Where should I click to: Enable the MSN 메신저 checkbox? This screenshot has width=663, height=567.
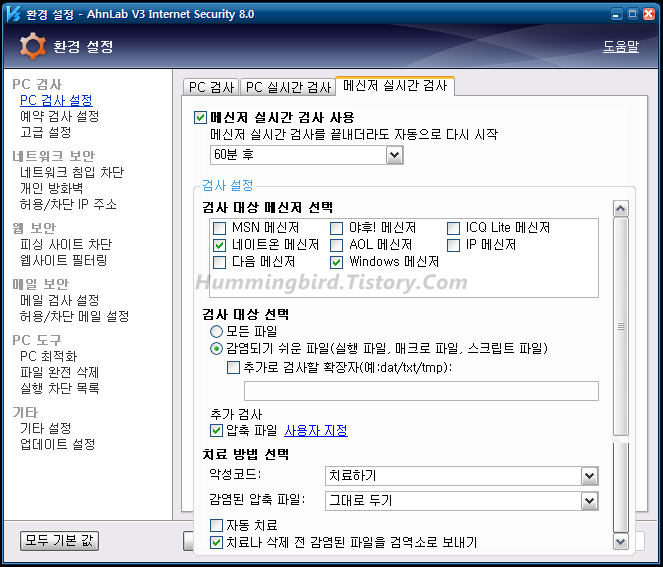[220, 228]
